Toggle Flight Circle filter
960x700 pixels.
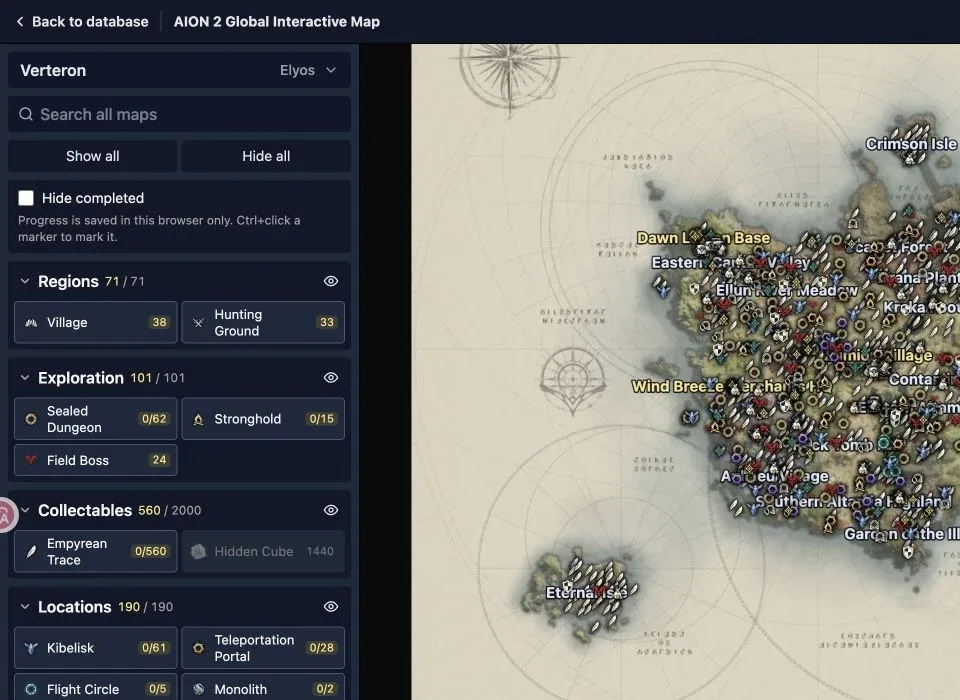pyautogui.click(x=96, y=687)
